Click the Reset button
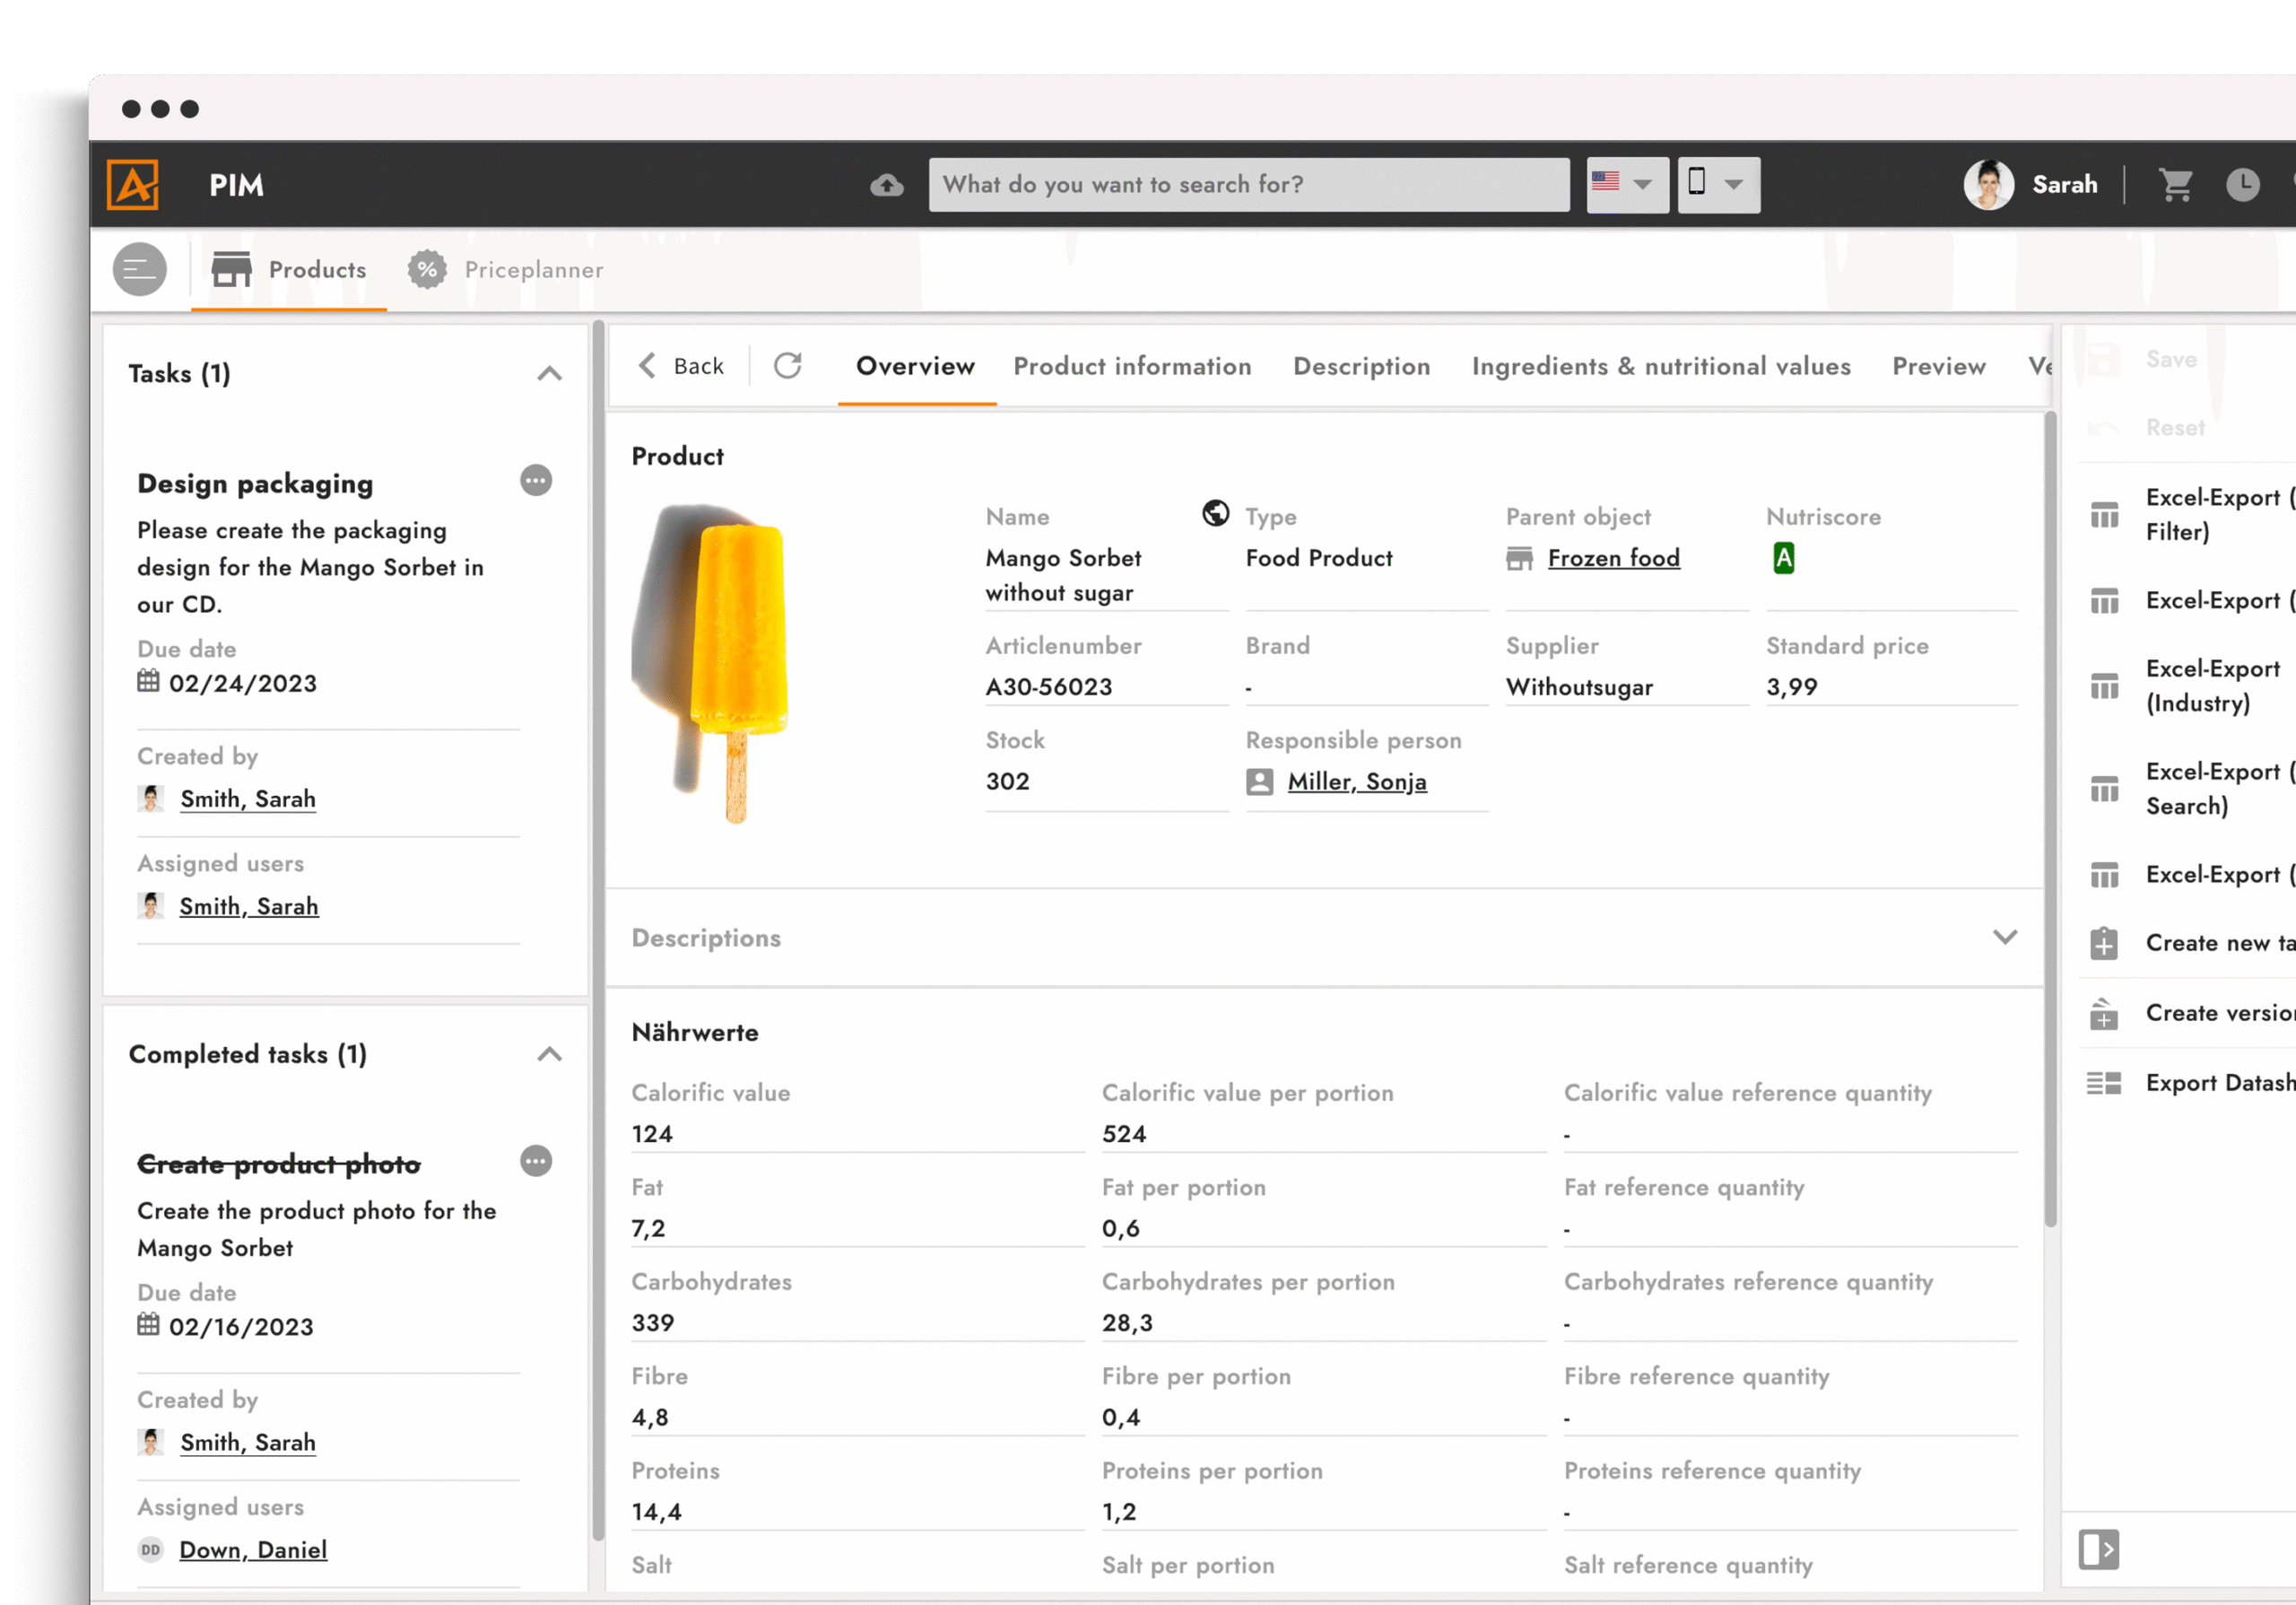 (x=2175, y=428)
